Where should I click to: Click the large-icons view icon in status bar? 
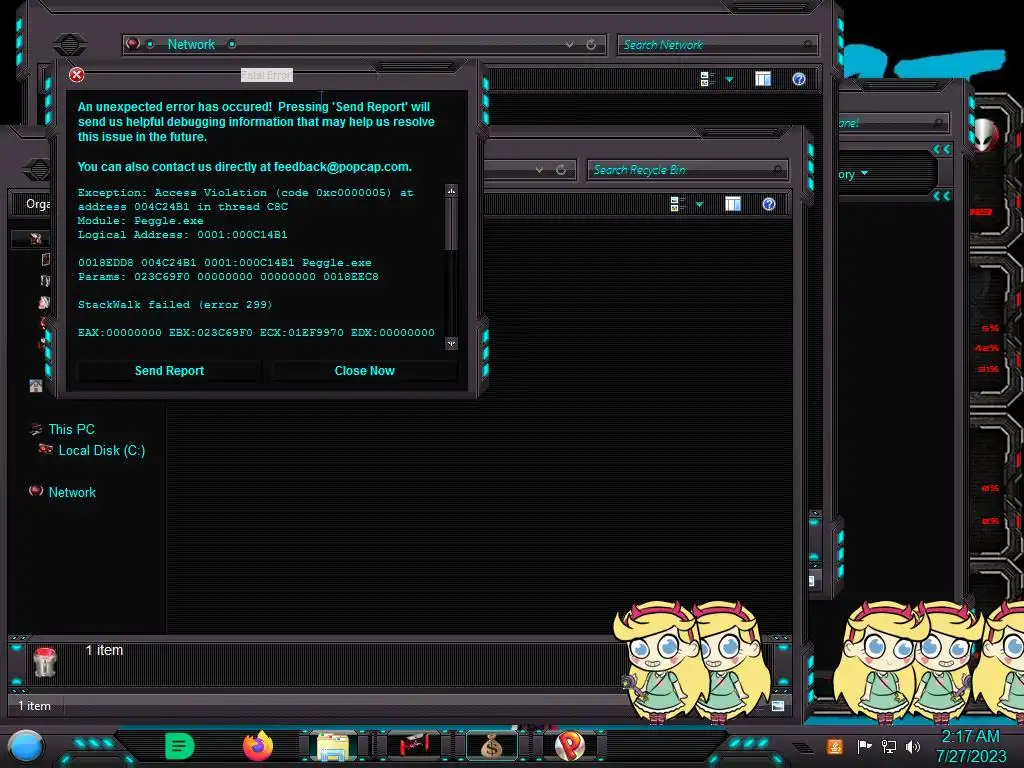[778, 706]
